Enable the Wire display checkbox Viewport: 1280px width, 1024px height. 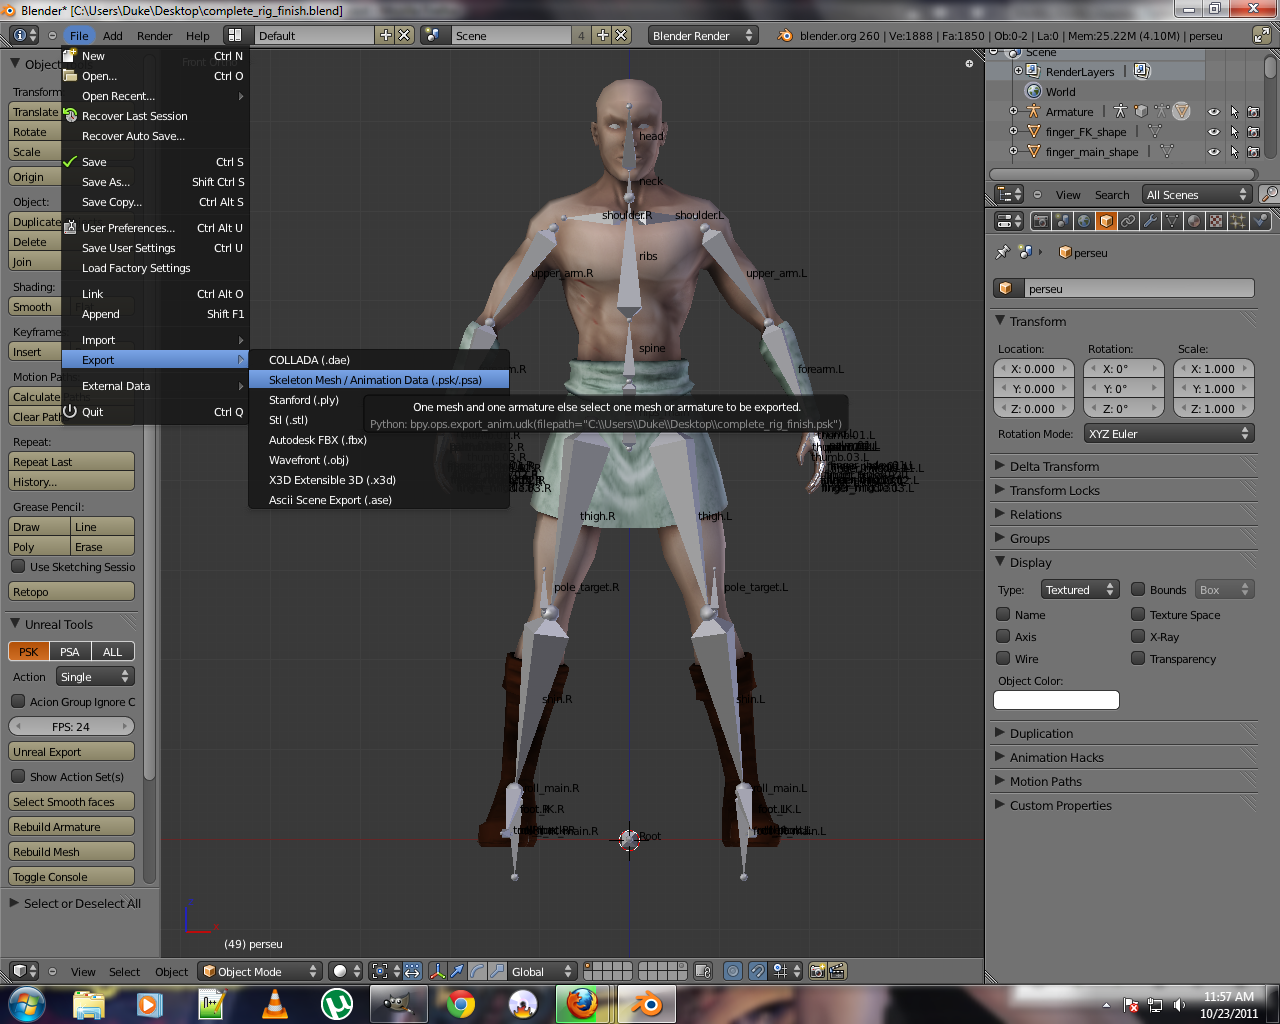tap(1003, 658)
